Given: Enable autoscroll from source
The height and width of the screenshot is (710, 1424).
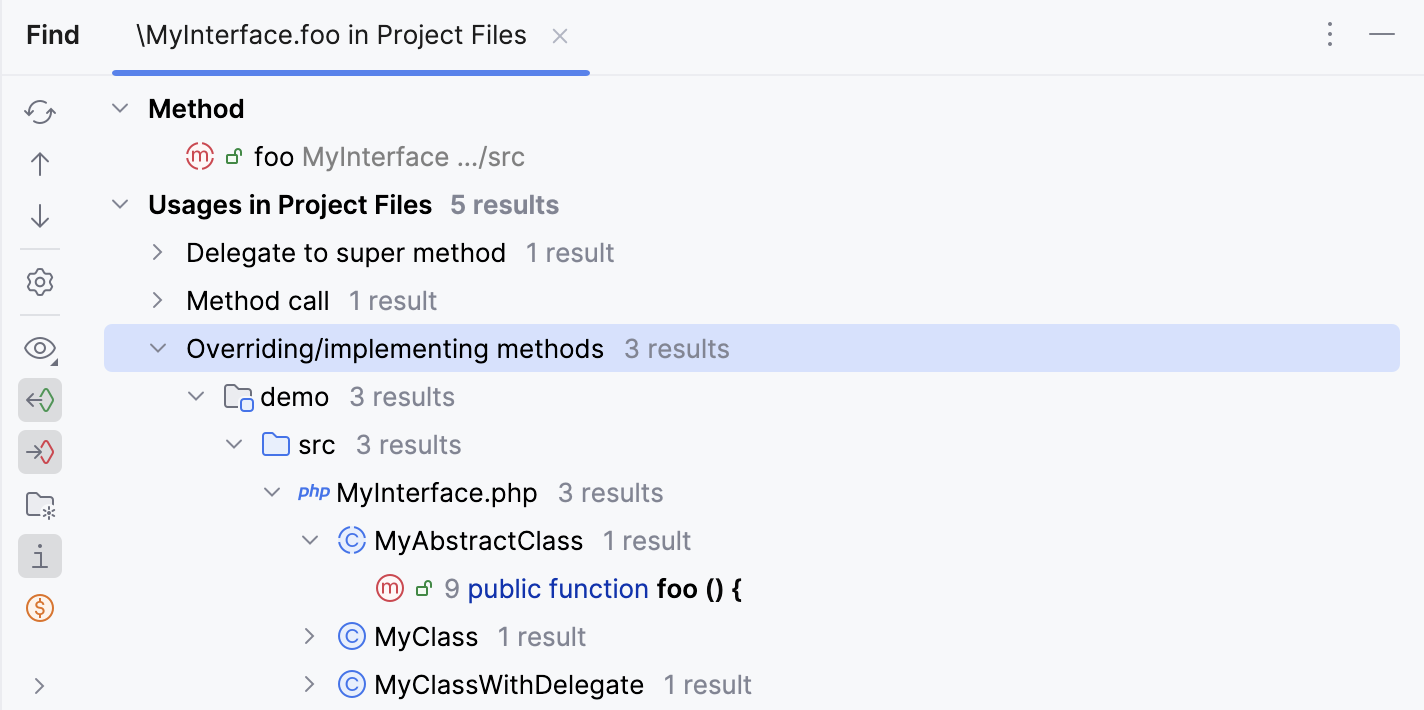Looking at the screenshot, I should (39, 451).
